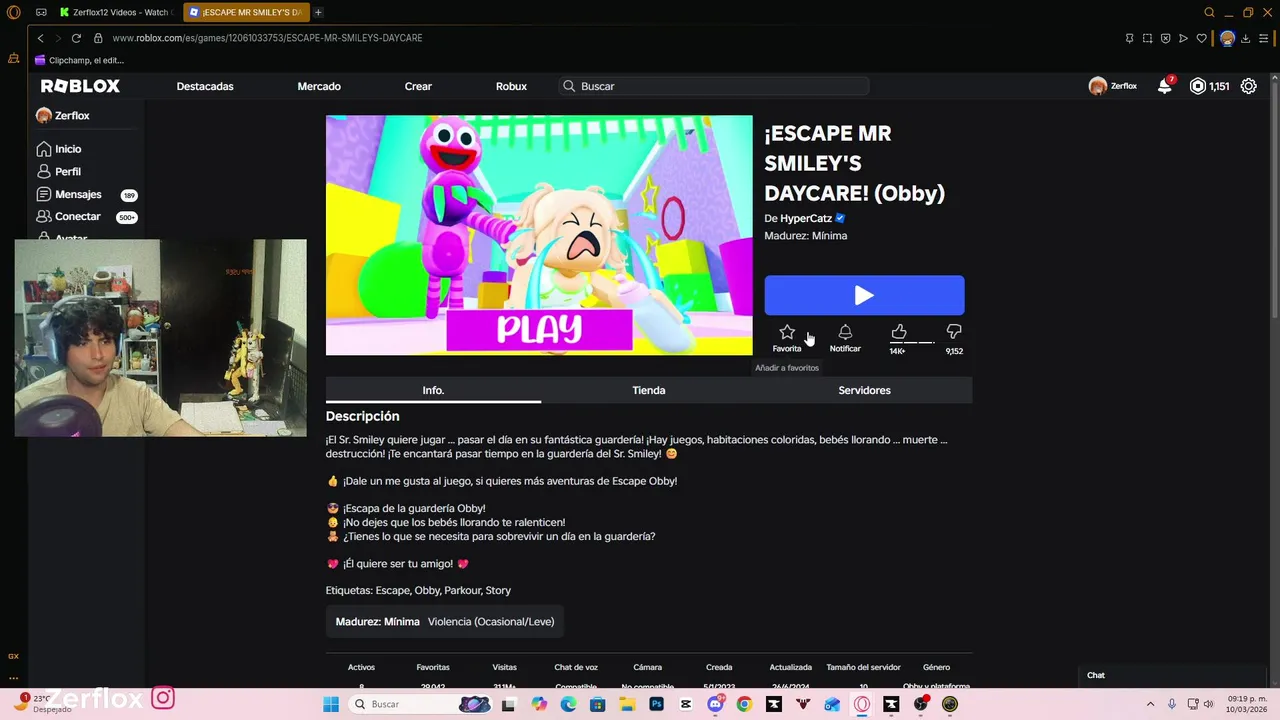Go back with the browser back arrow
The height and width of the screenshot is (720, 1280).
(40, 38)
